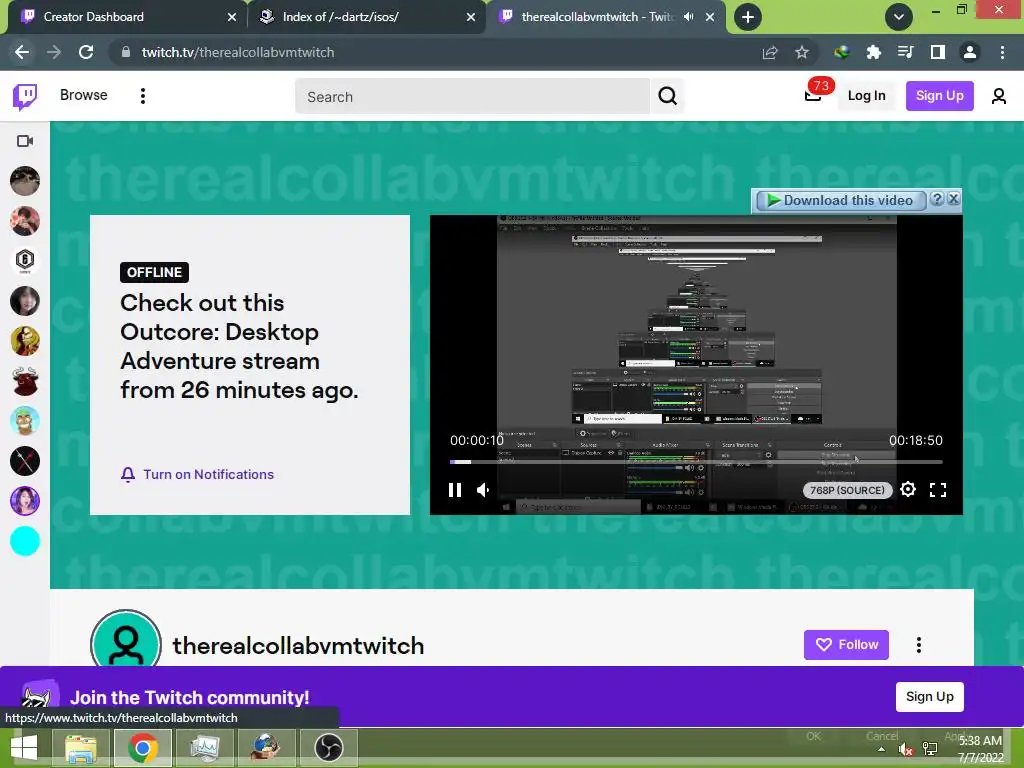Switch to the Index of /~dartz/isos/ tab
Image resolution: width=1024 pixels, height=768 pixels.
pos(366,17)
